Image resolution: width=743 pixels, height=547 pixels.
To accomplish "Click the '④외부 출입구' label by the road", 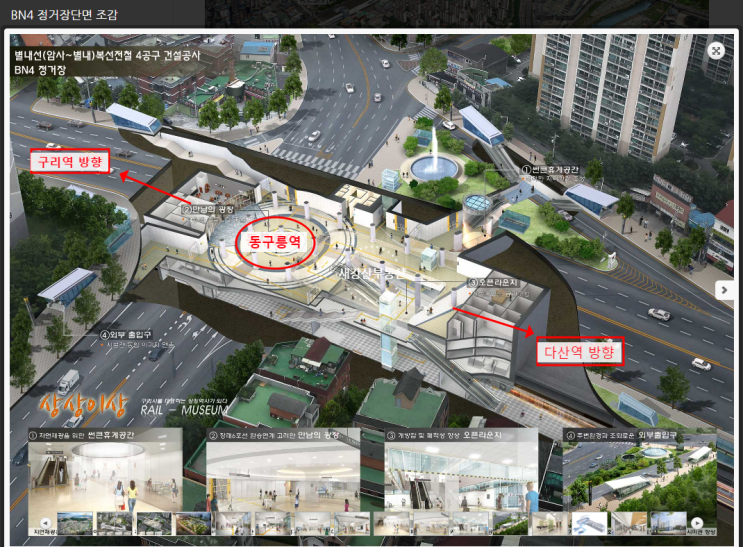I will (x=126, y=335).
